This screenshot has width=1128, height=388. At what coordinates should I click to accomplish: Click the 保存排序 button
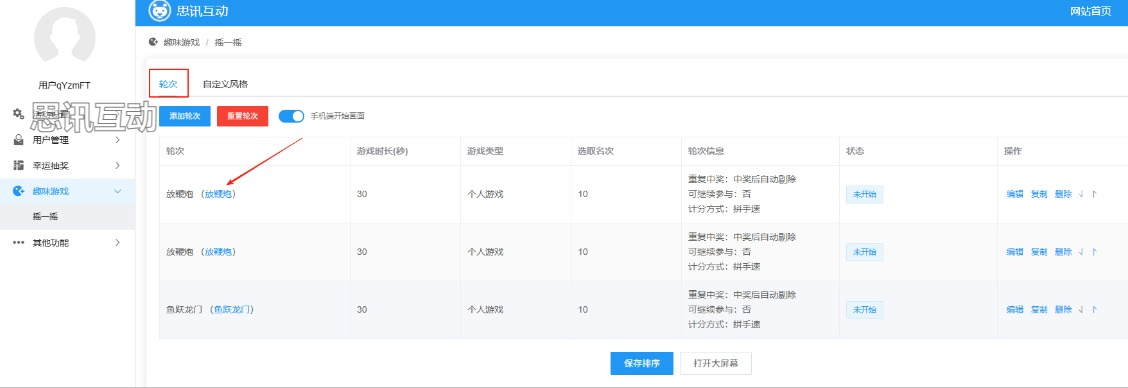click(x=642, y=364)
